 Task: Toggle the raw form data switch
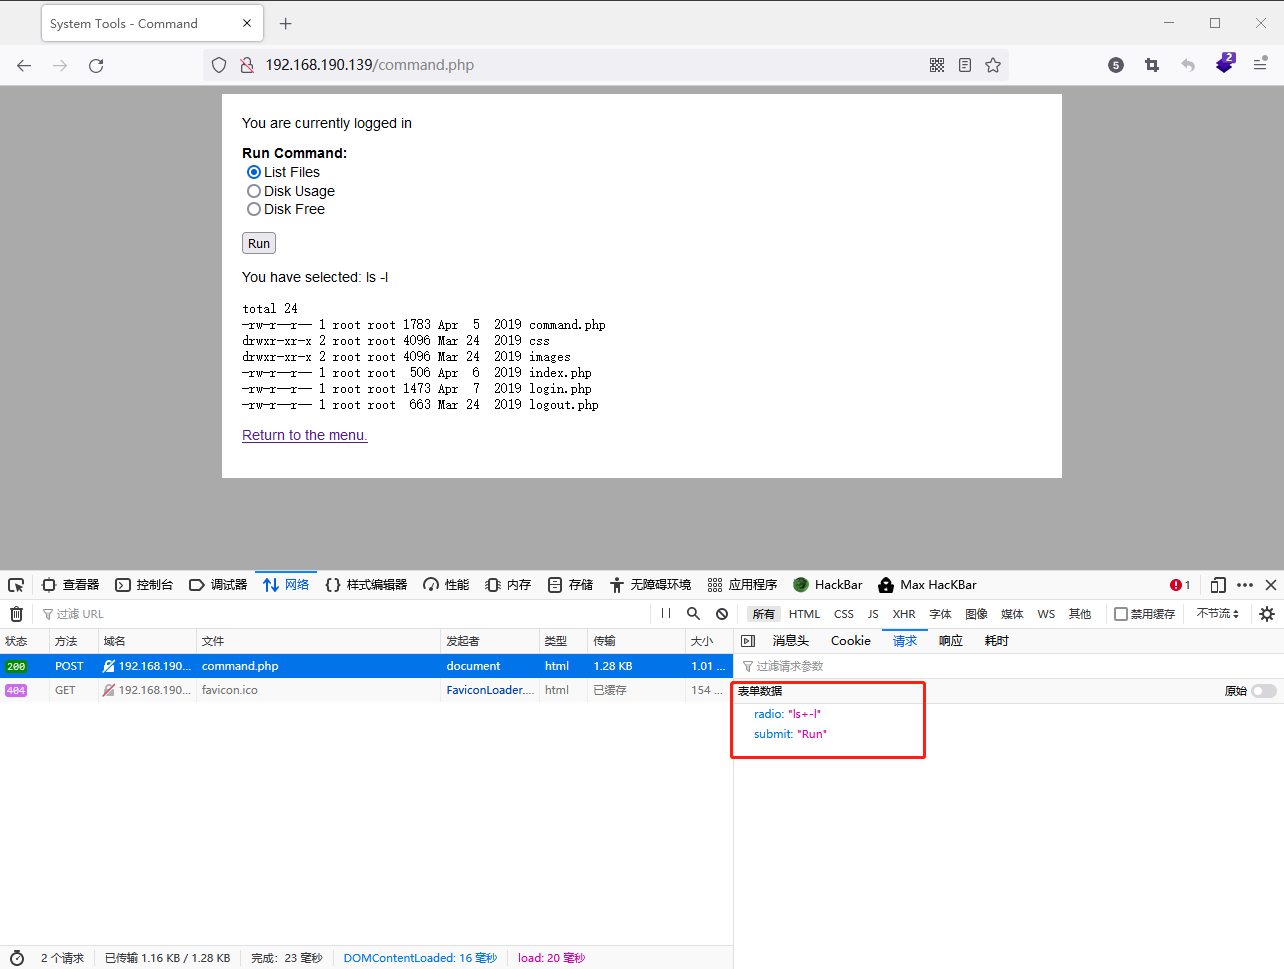pos(1264,691)
